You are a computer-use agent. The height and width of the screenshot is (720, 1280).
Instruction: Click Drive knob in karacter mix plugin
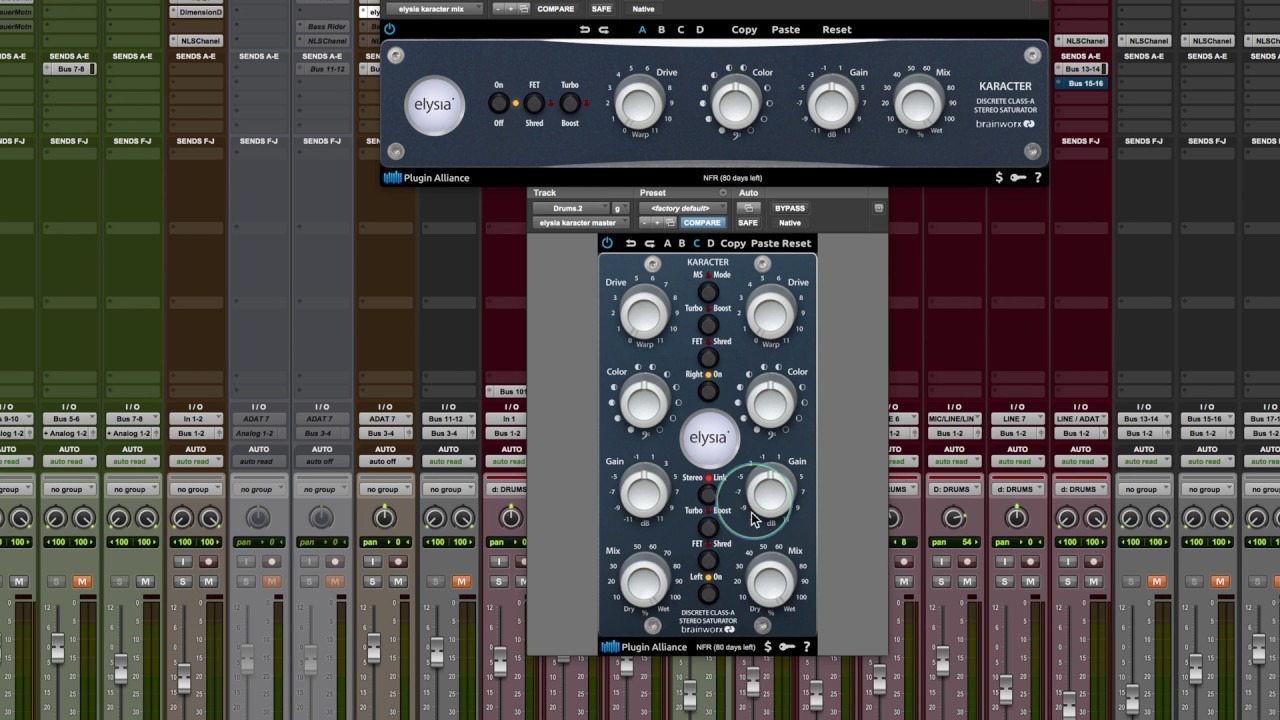coord(638,103)
